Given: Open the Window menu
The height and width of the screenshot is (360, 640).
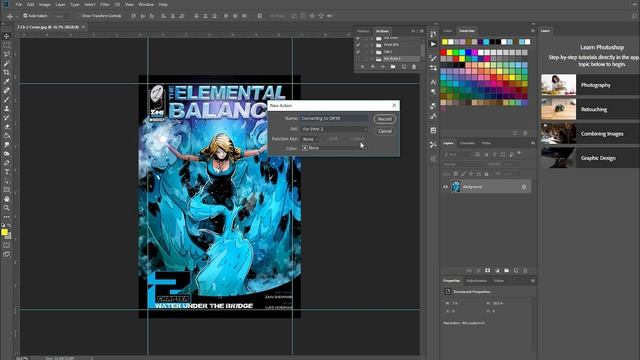Looking at the screenshot, I should pos(146,4).
